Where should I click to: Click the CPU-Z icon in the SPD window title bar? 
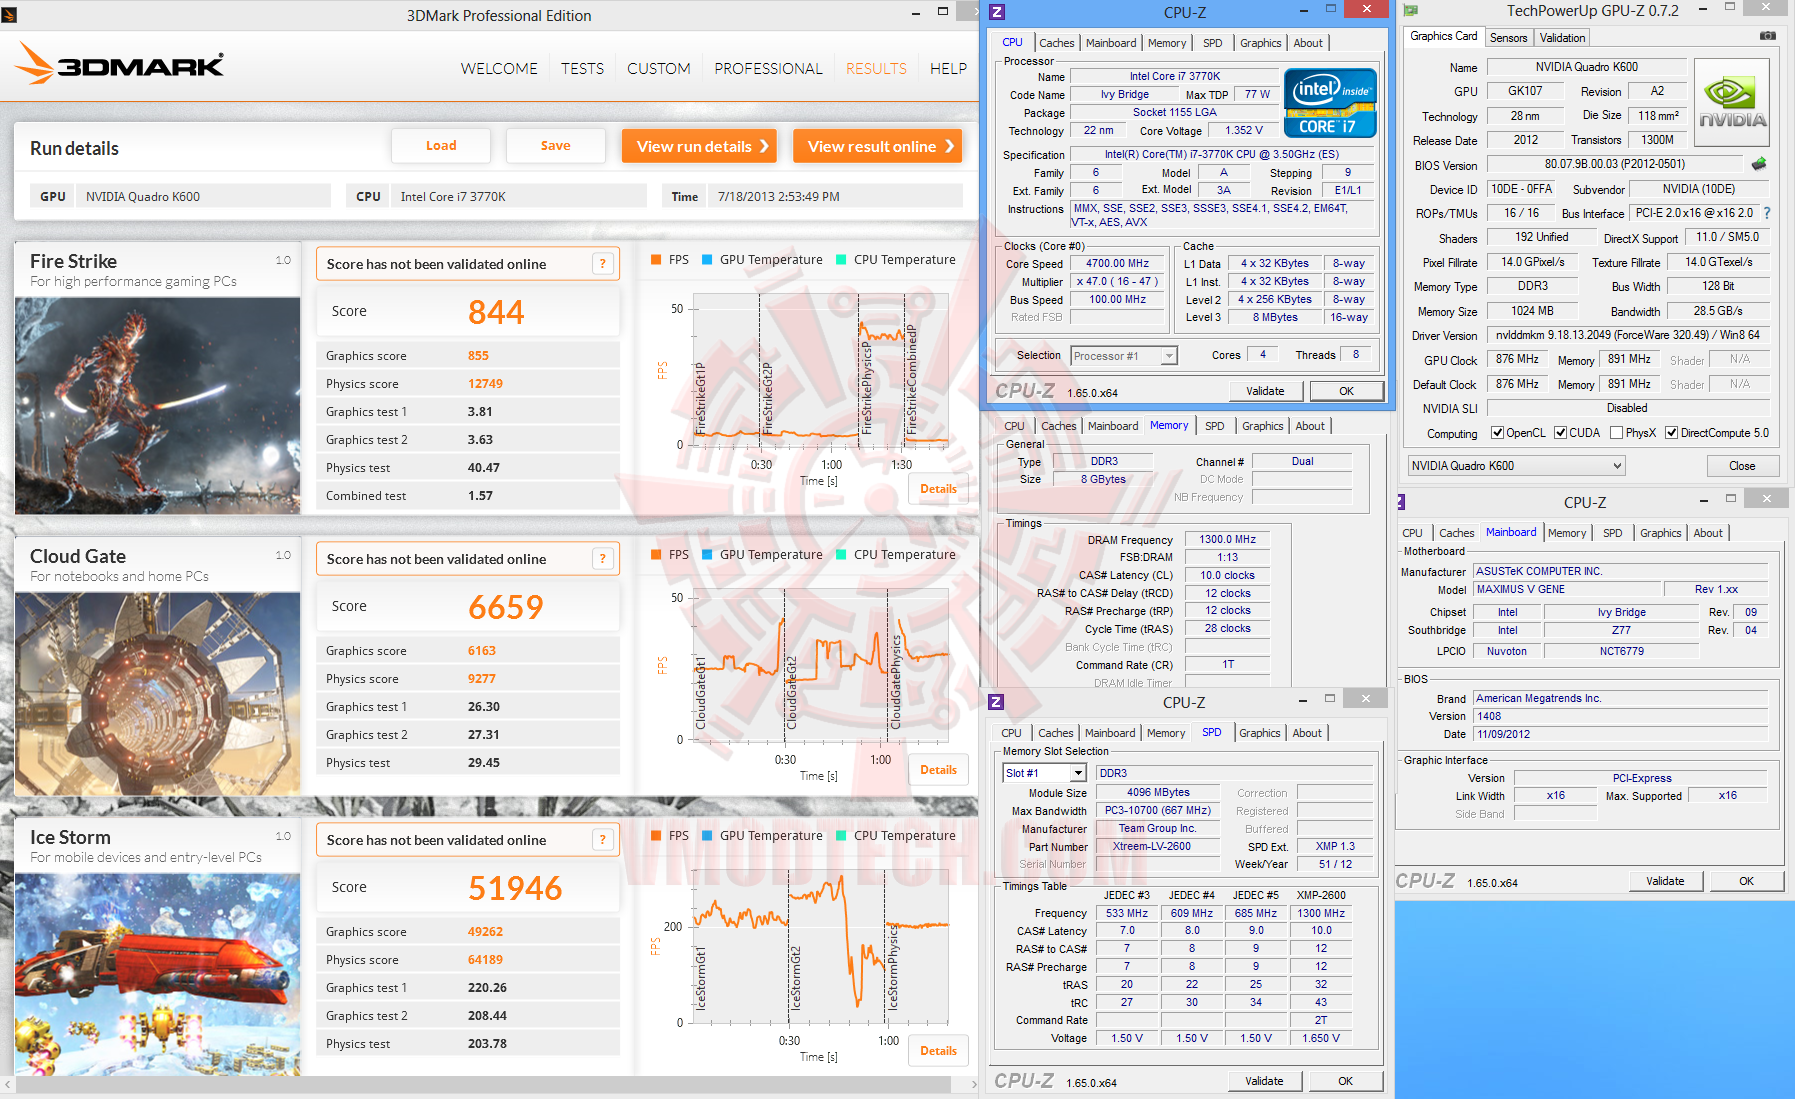996,702
